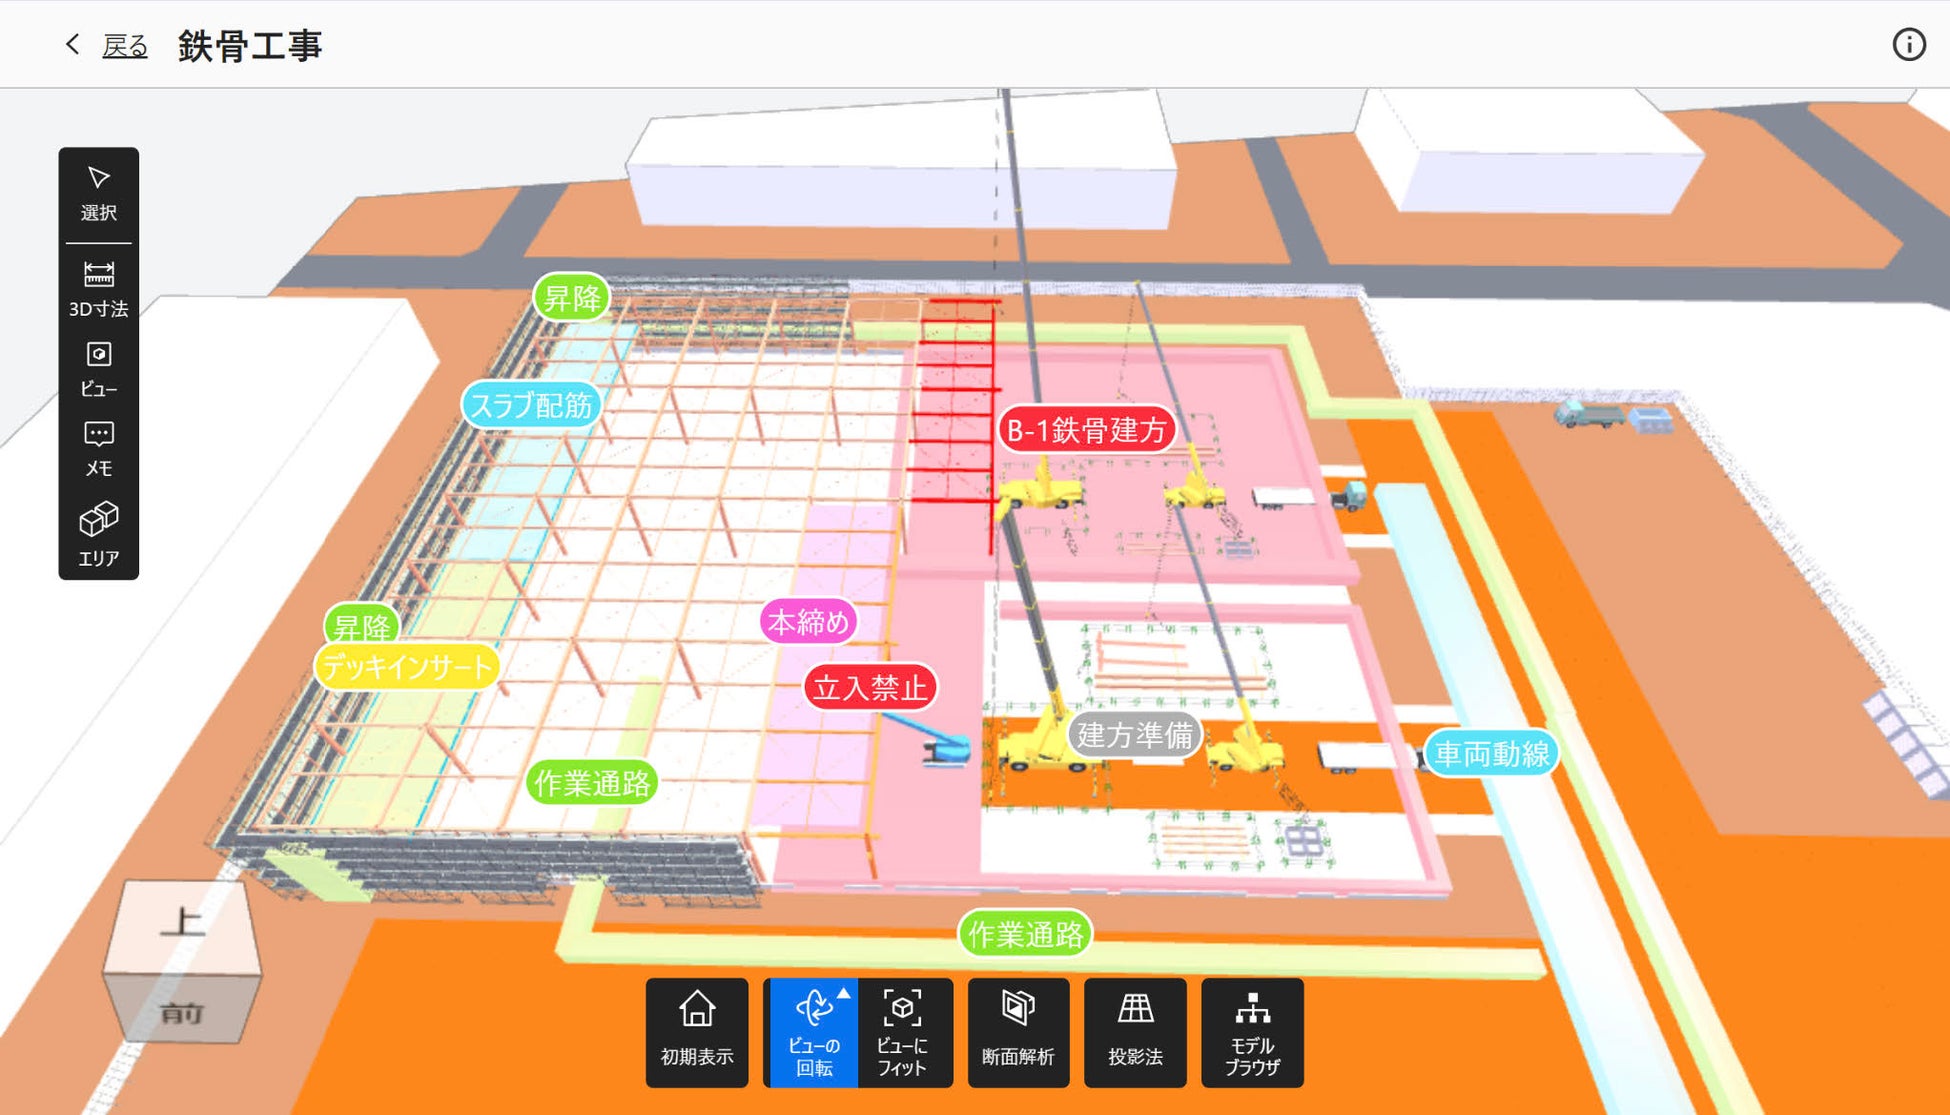Open the モデルブラウザ model browser

tap(1252, 1031)
